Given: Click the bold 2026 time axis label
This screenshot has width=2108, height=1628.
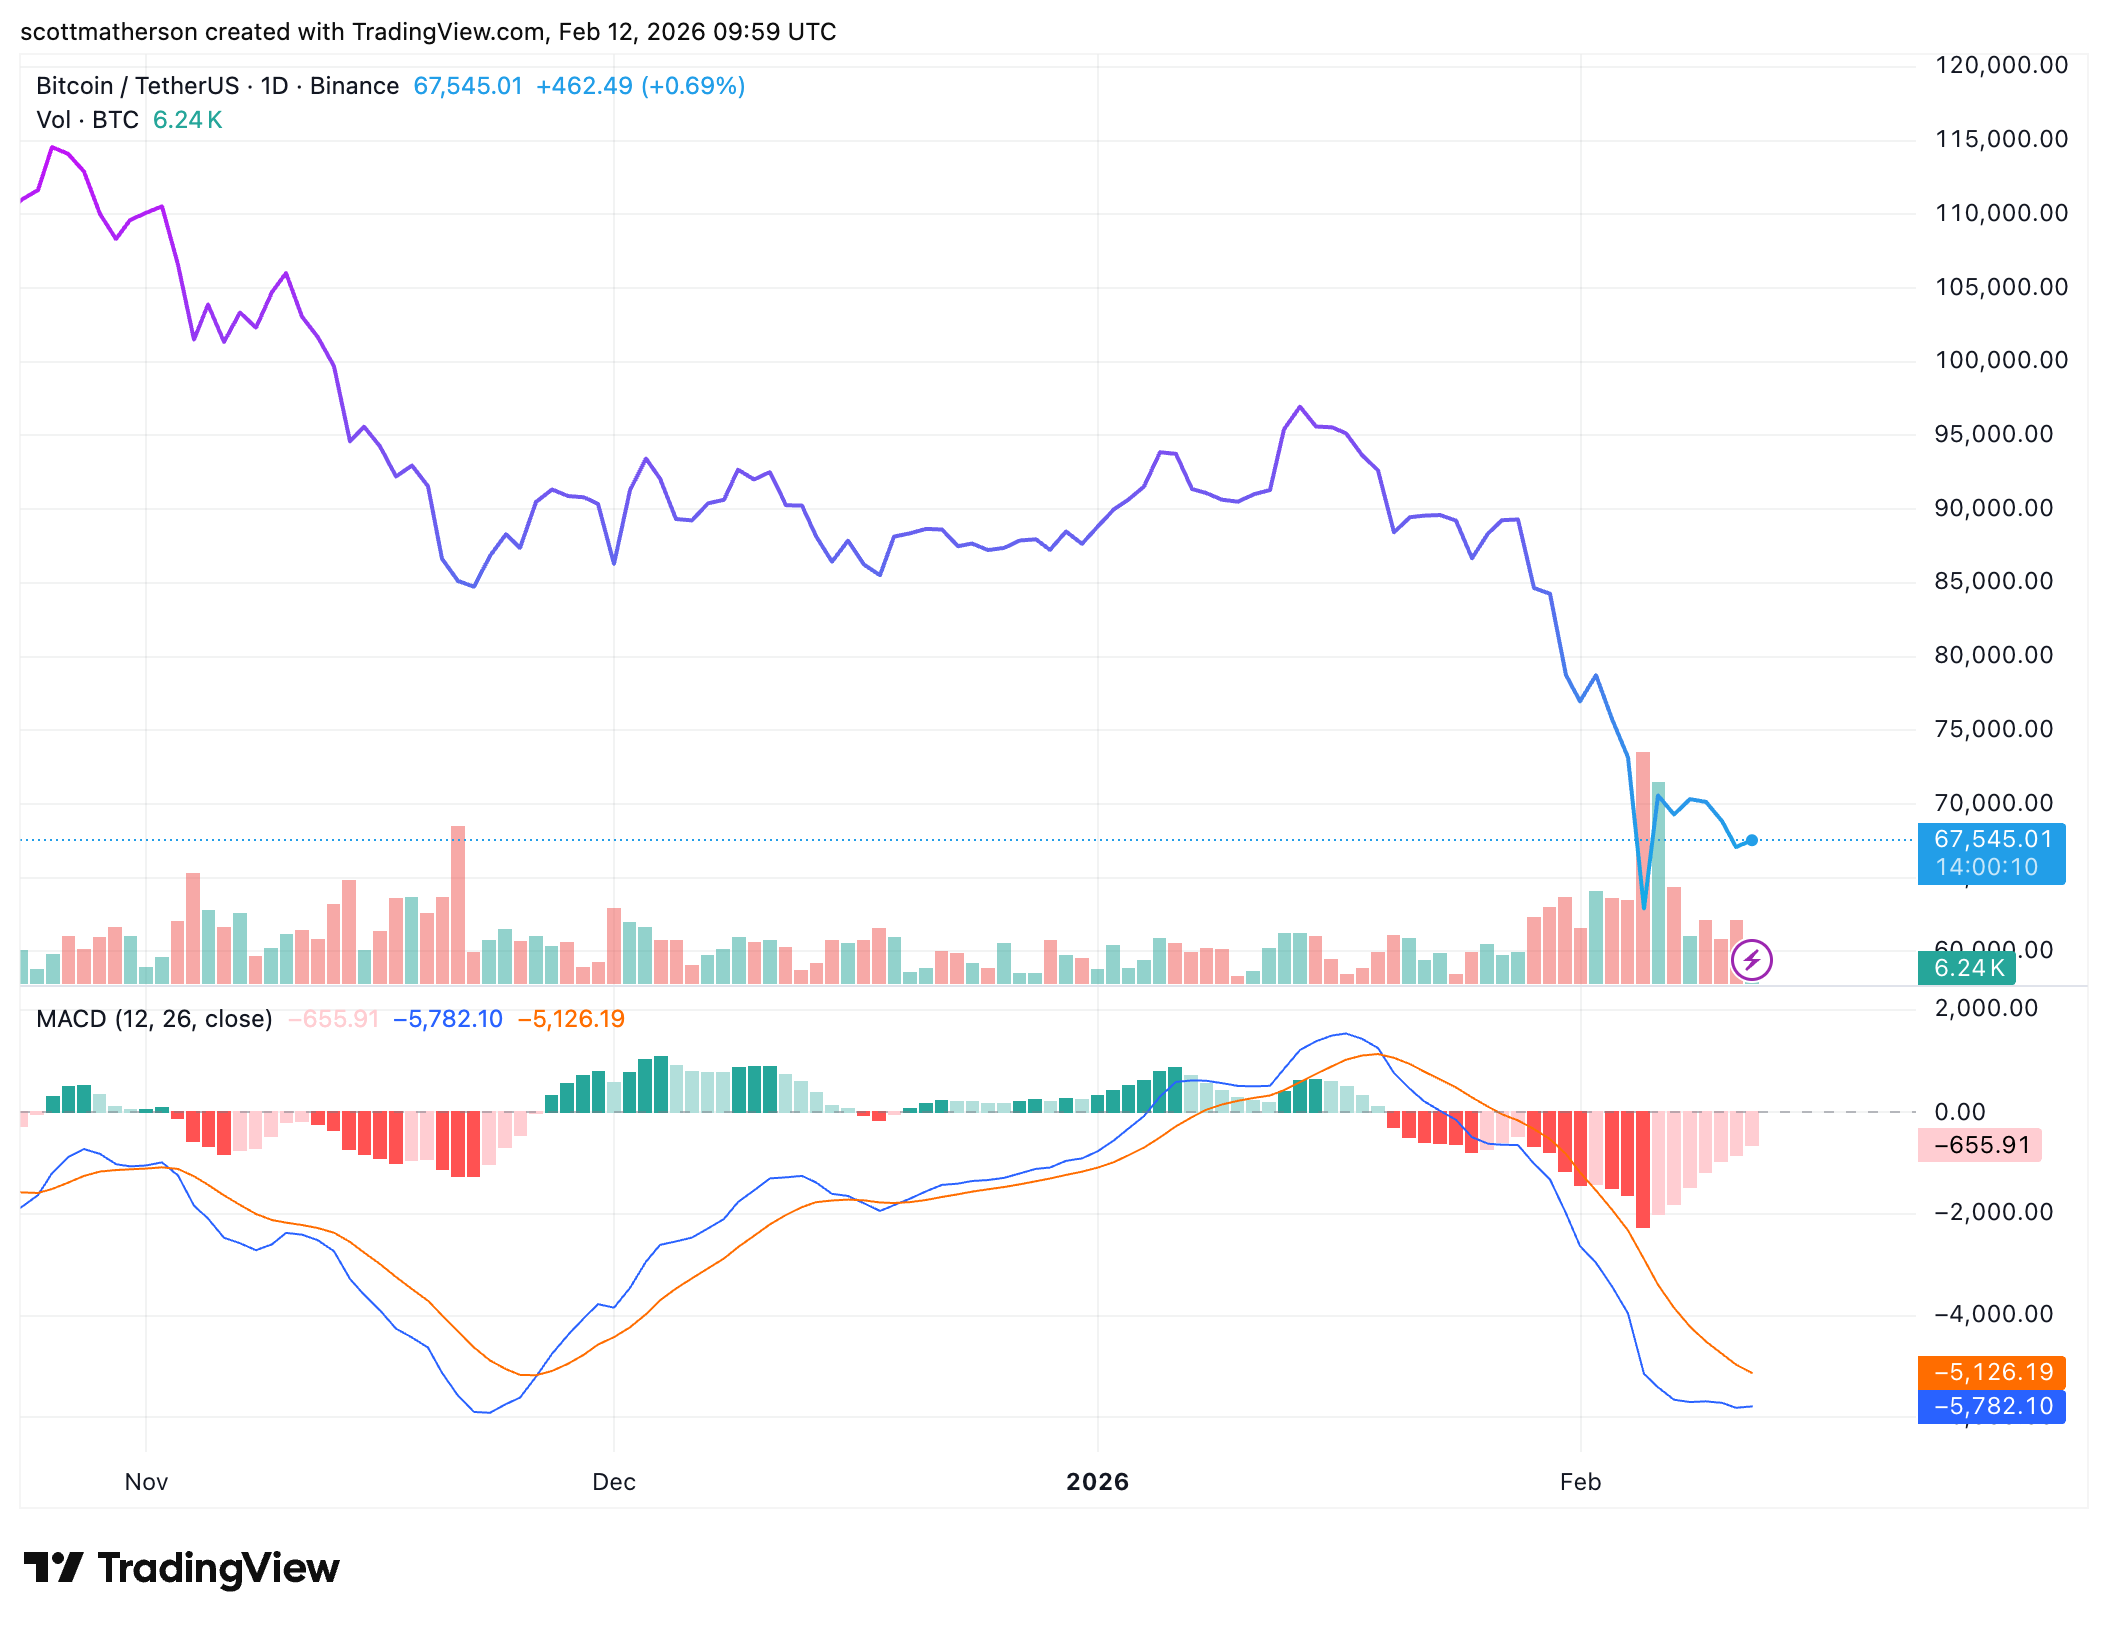Looking at the screenshot, I should pos(1097,1482).
